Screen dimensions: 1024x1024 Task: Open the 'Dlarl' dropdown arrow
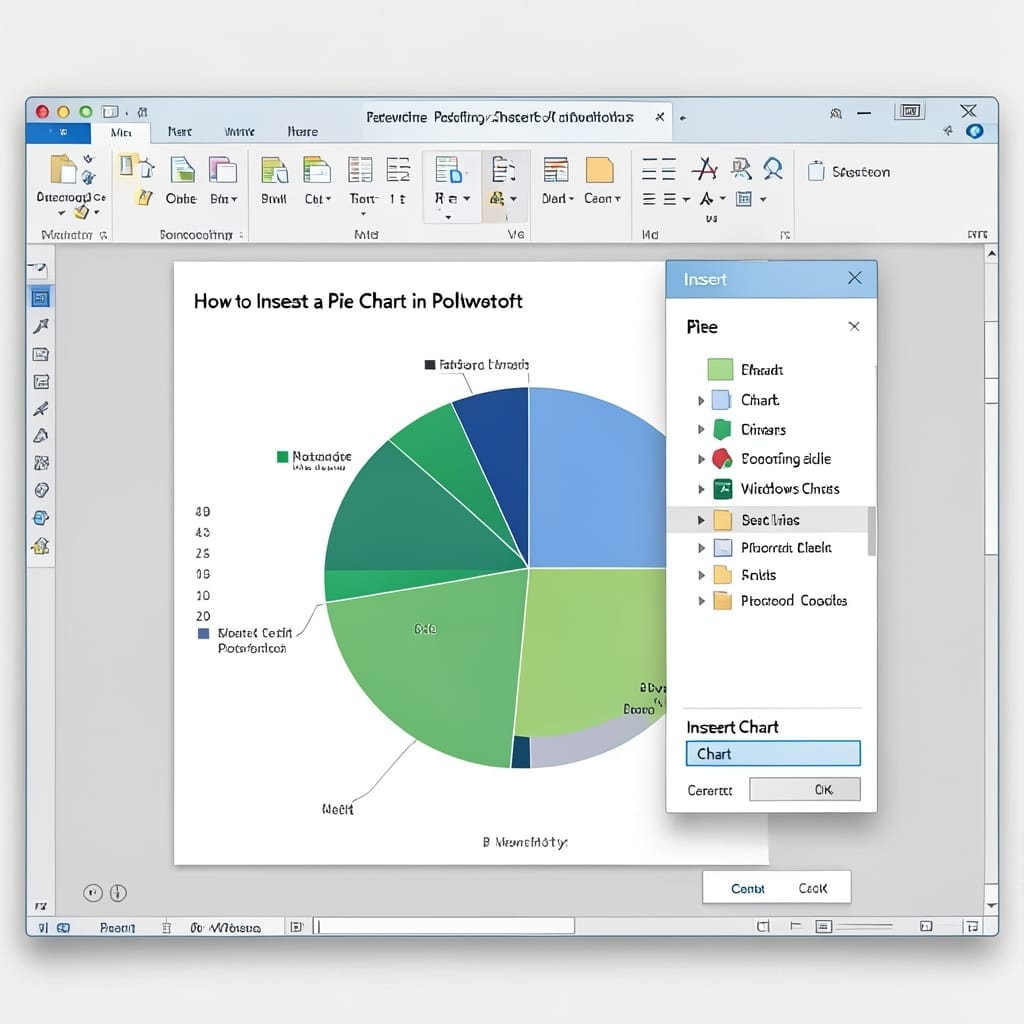coord(571,199)
